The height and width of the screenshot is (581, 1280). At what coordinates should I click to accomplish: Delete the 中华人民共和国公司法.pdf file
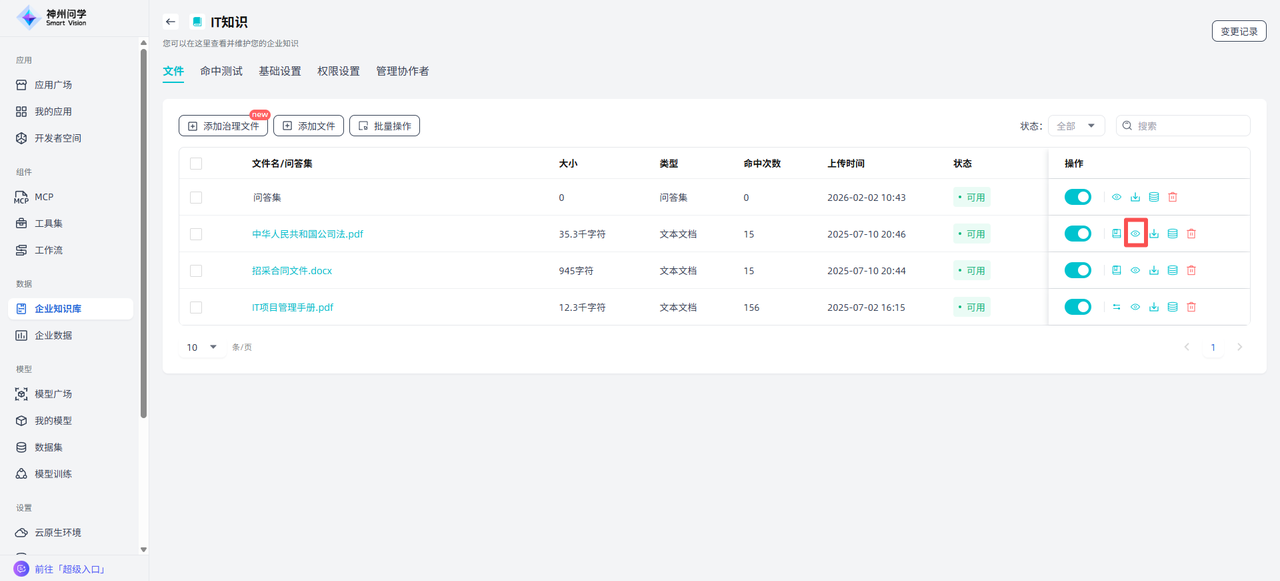coord(1191,234)
